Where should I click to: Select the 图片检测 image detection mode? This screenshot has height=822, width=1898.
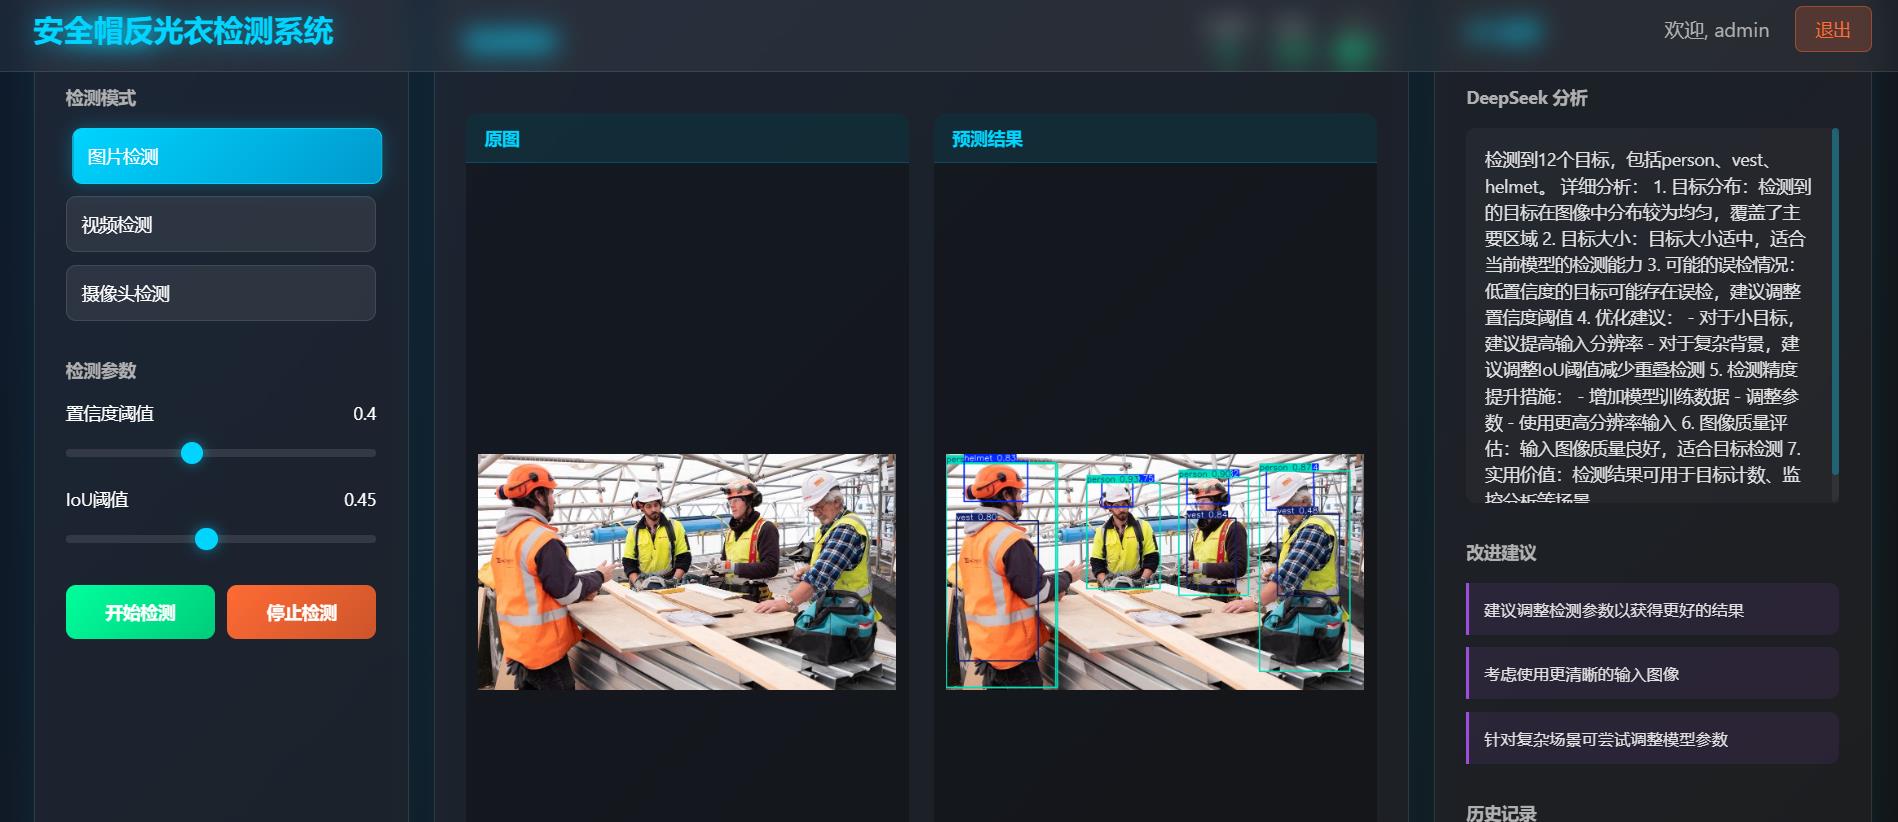tap(227, 156)
